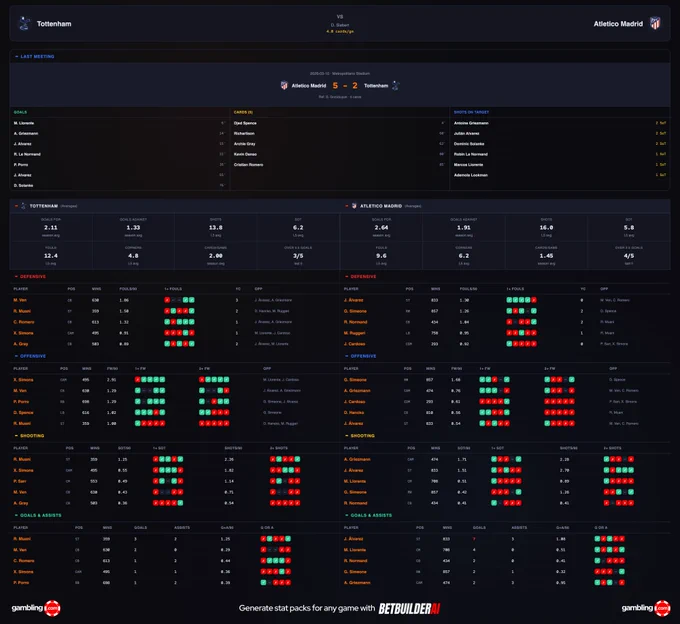Click Tottenham crest beside the 5-2 score

click(396, 85)
